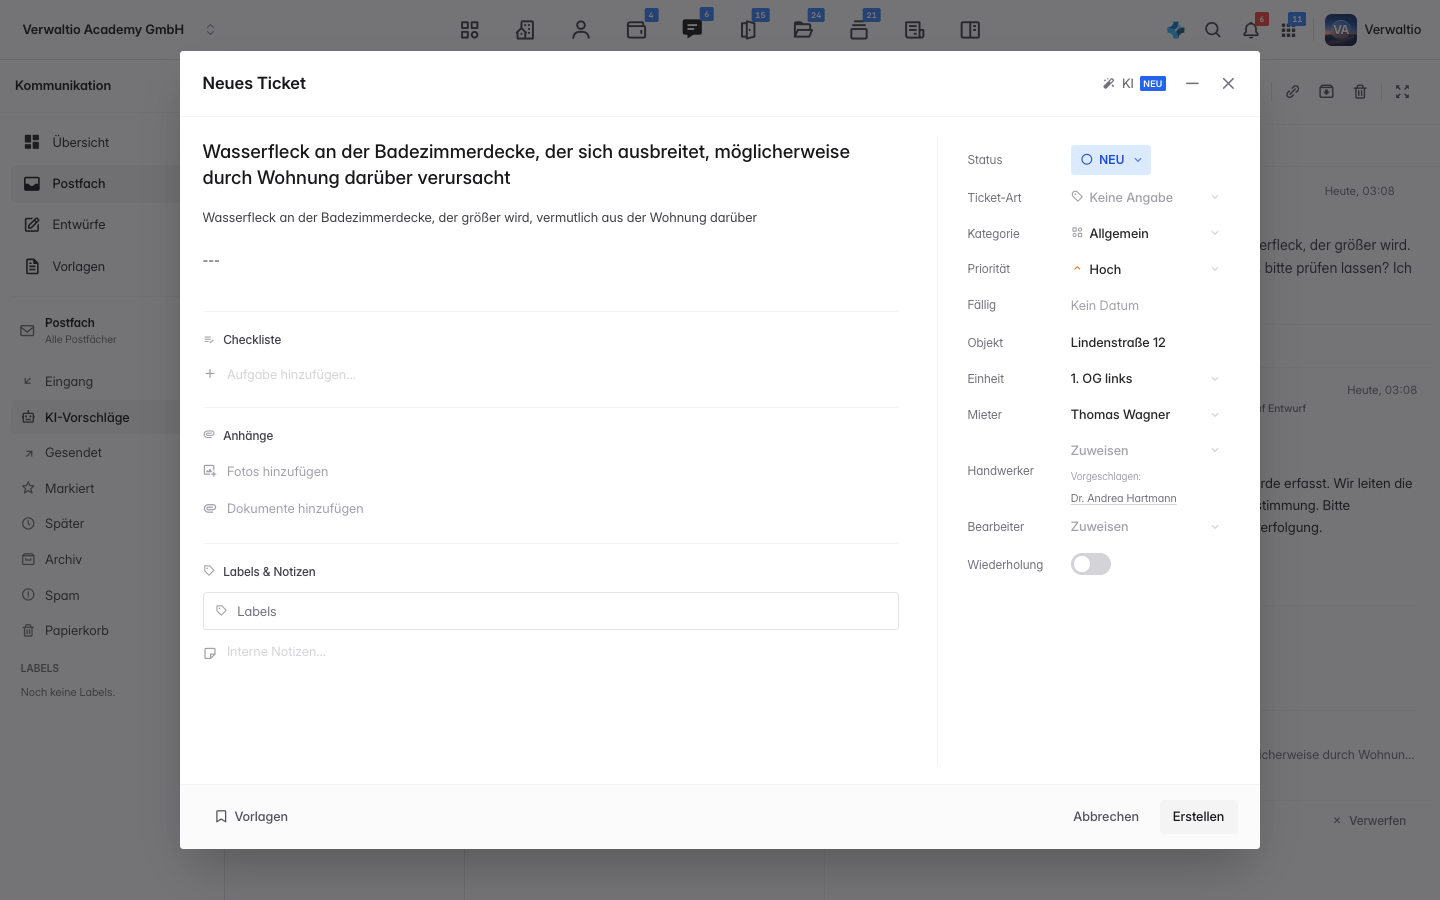This screenshot has width=1440, height=900.
Task: Click the trash icon in background toolbar
Action: coord(1360,91)
